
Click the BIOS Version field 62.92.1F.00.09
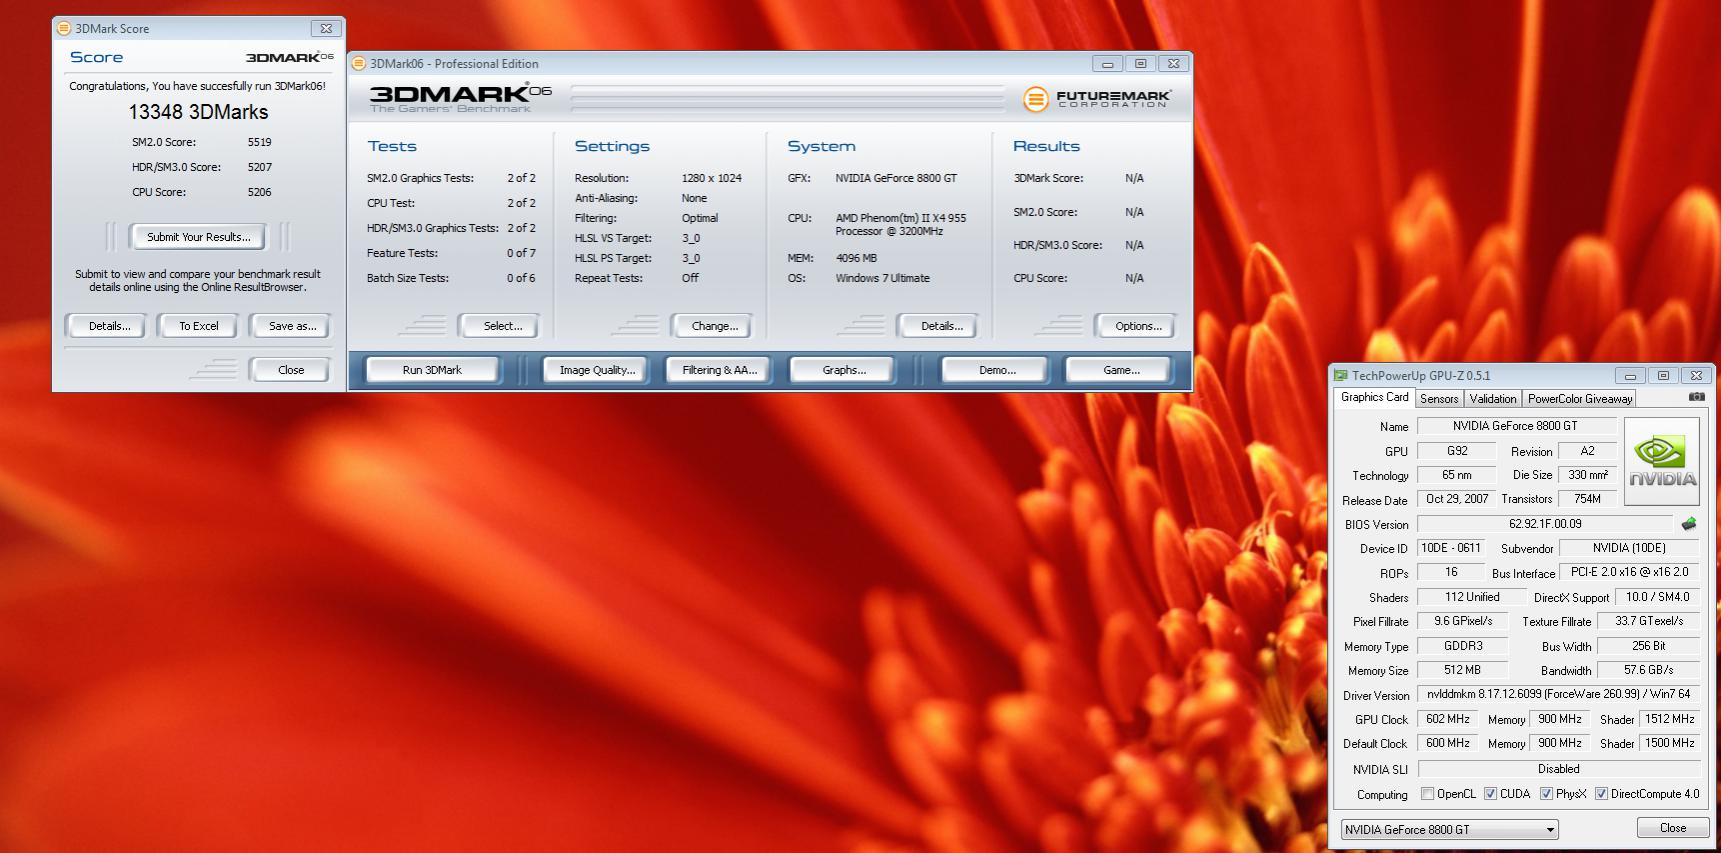coord(1545,524)
